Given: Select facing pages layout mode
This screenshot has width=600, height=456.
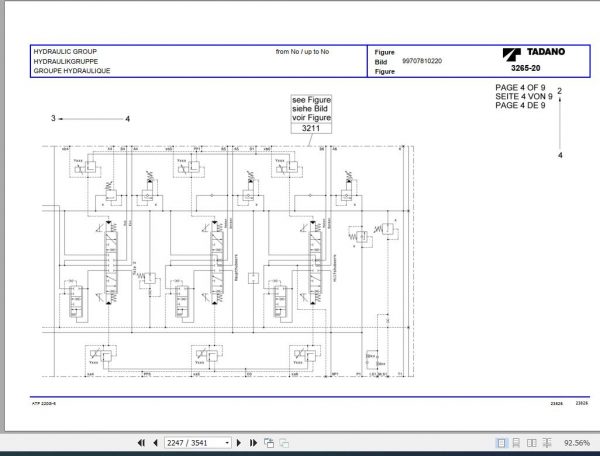Looking at the screenshot, I should click(532, 443).
